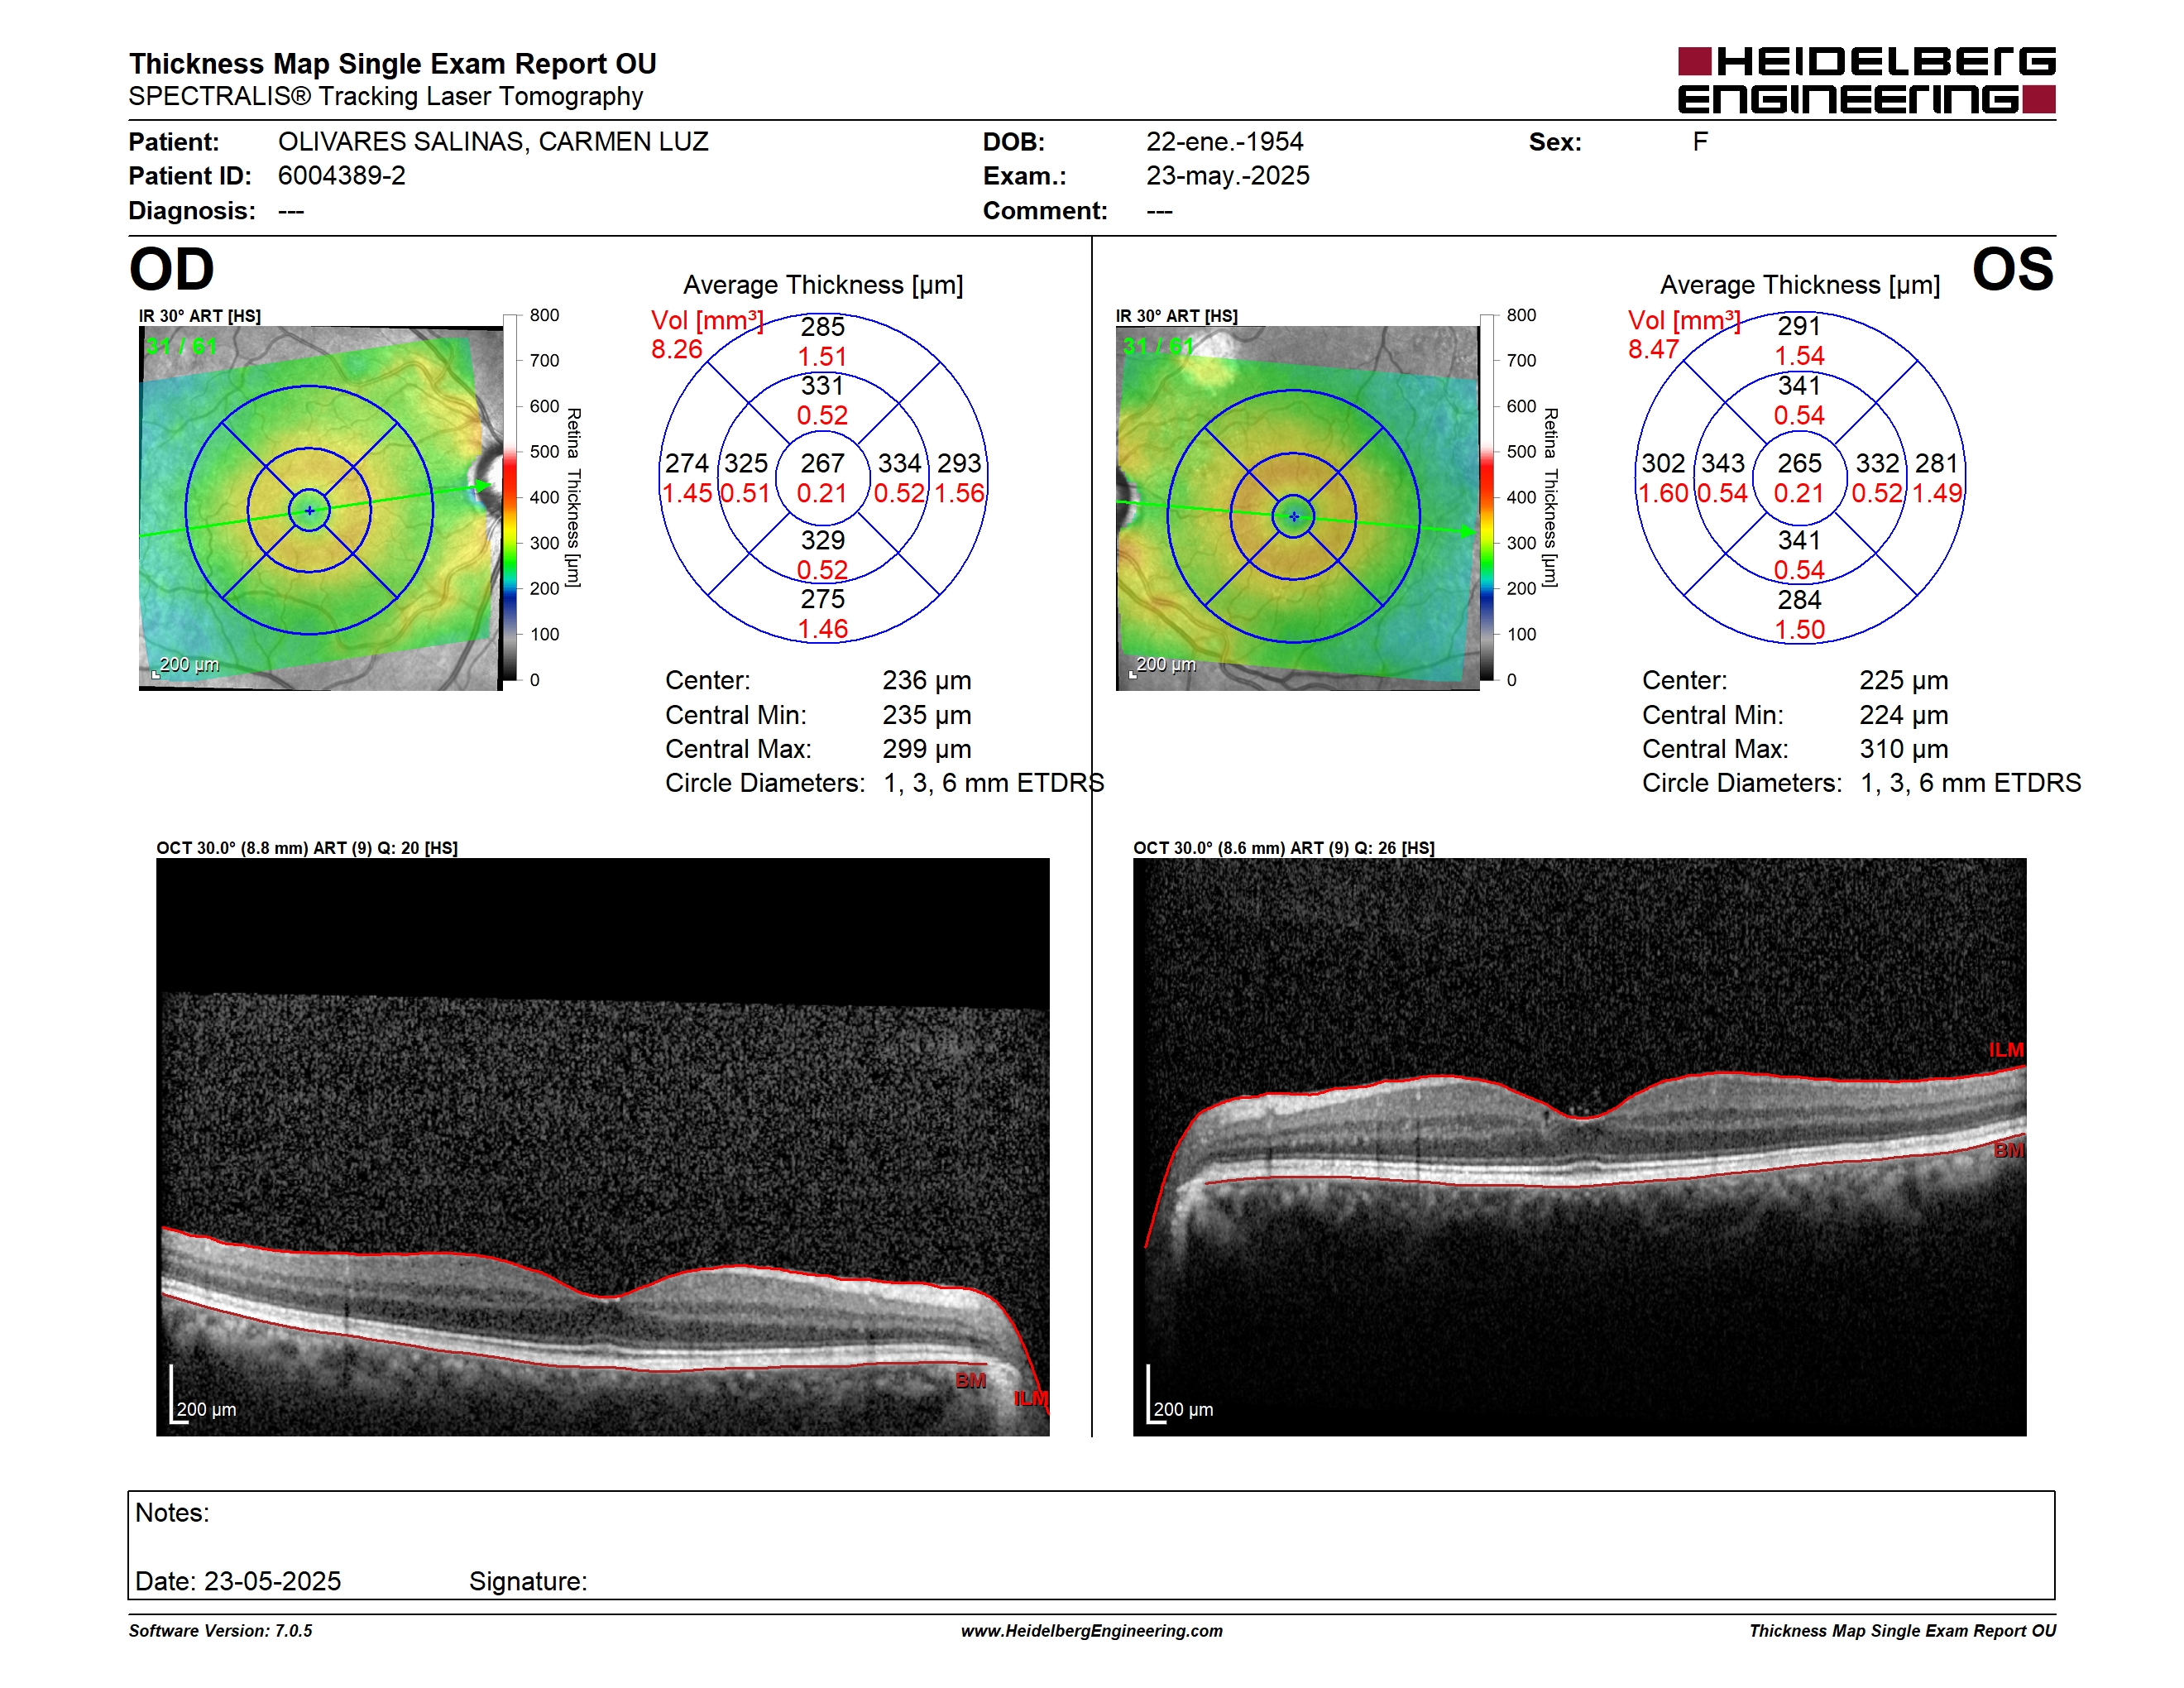This screenshot has height=1688, width=2184.
Task: Click OS outer nasal thickness 302
Action: point(1663,463)
